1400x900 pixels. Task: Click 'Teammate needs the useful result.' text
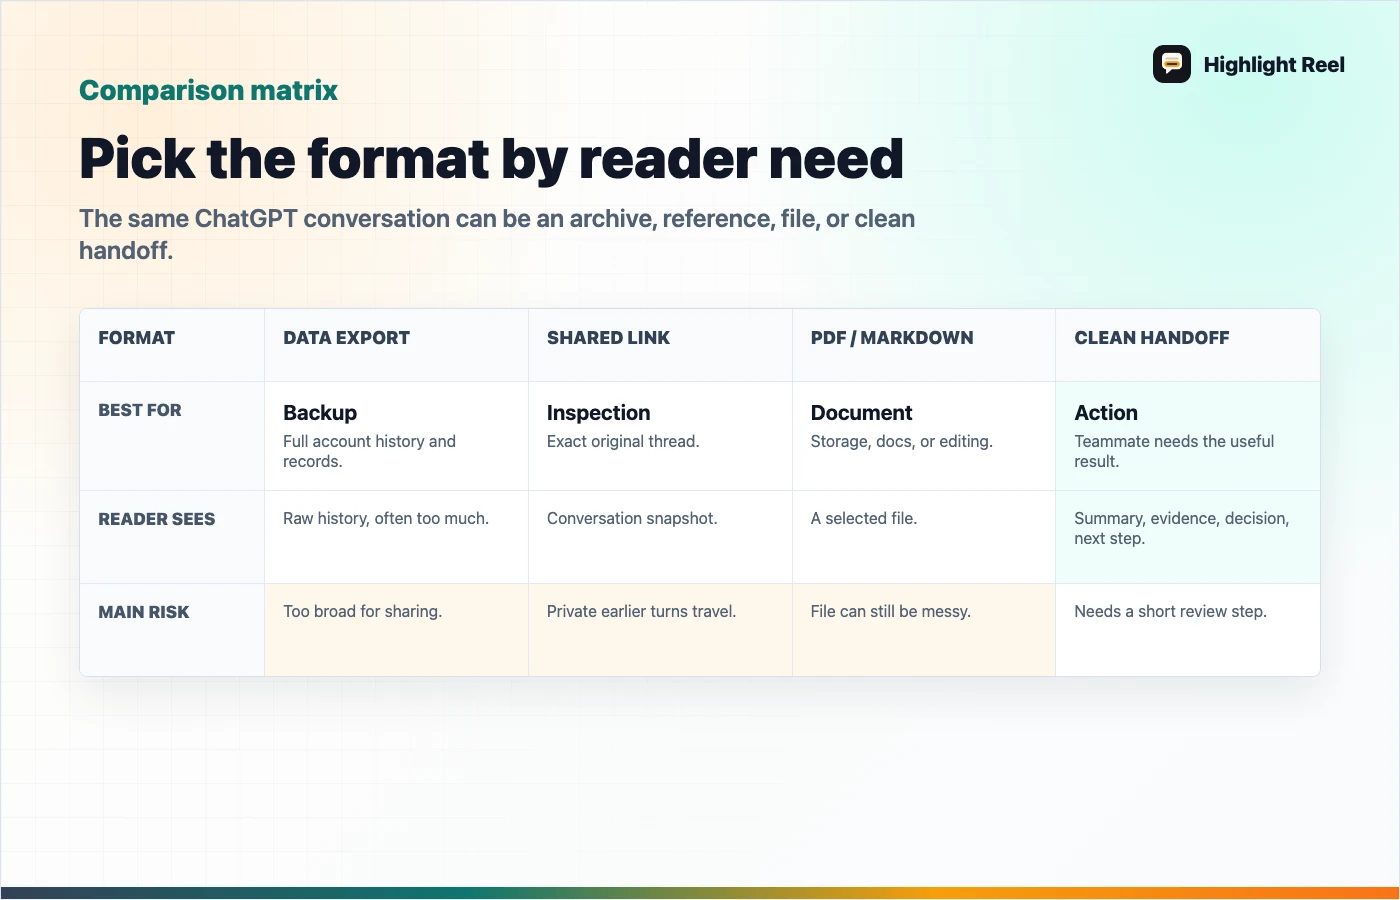(x=1174, y=451)
